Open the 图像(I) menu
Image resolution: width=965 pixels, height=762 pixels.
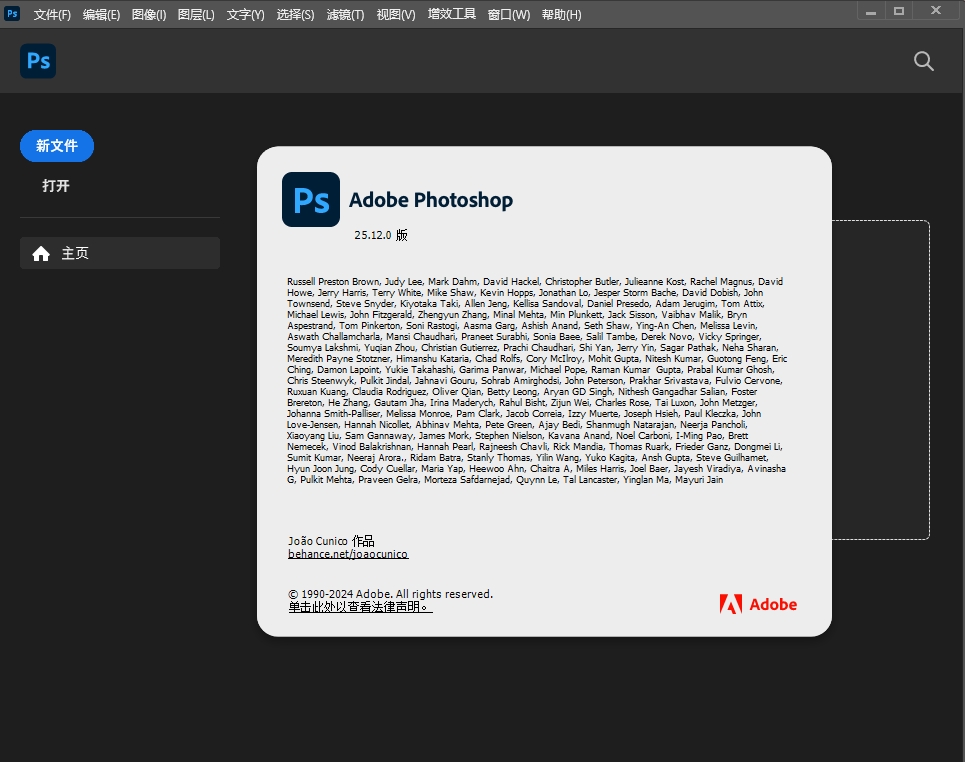(x=149, y=14)
